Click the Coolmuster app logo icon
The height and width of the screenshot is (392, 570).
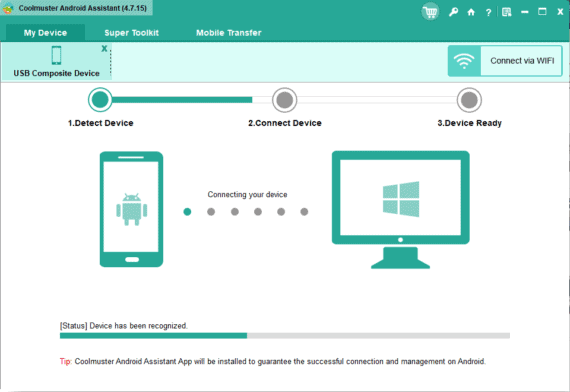[x=8, y=8]
